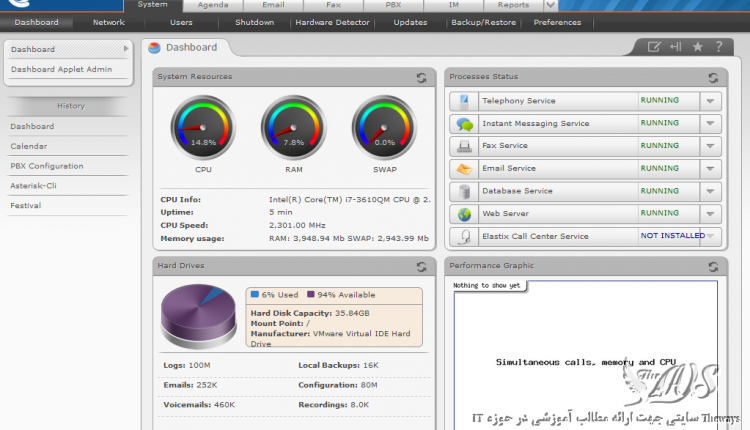This screenshot has height=430, width=750.
Task: Click the Telephony Service phone icon
Action: pyautogui.click(x=464, y=101)
